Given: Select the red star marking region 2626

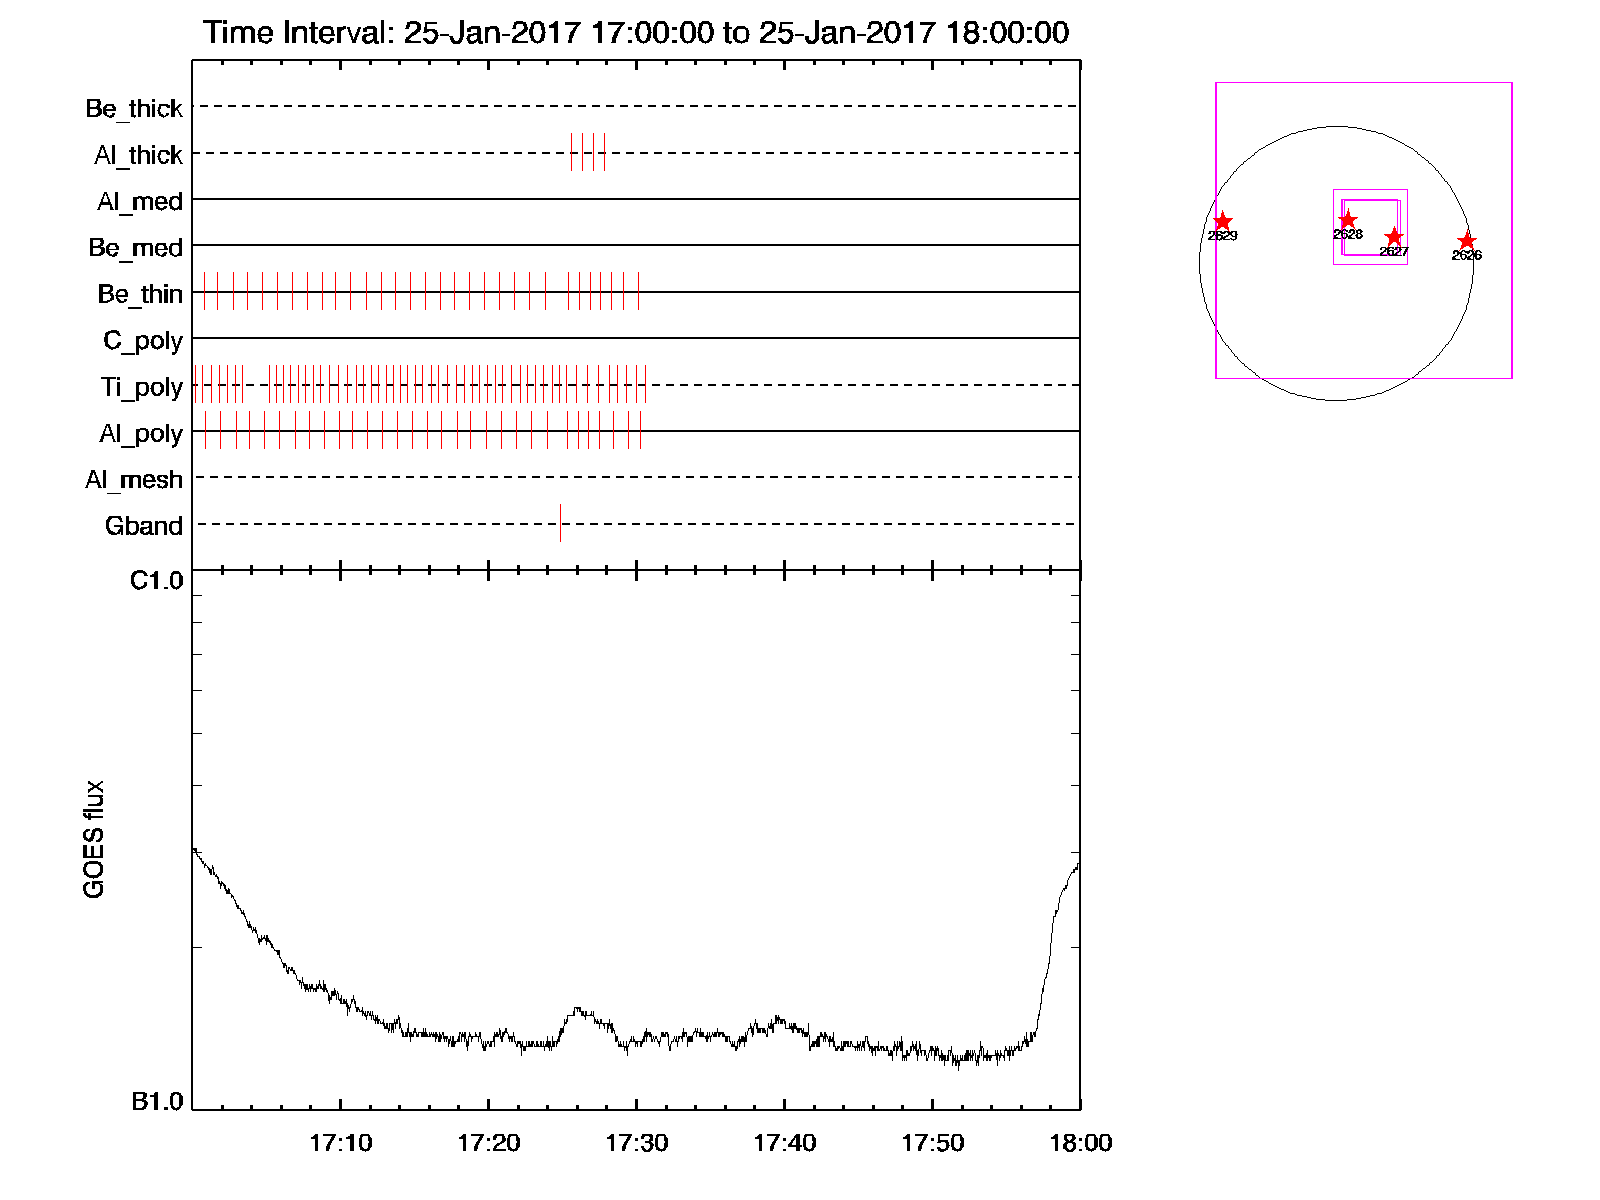Looking at the screenshot, I should click(x=1466, y=241).
